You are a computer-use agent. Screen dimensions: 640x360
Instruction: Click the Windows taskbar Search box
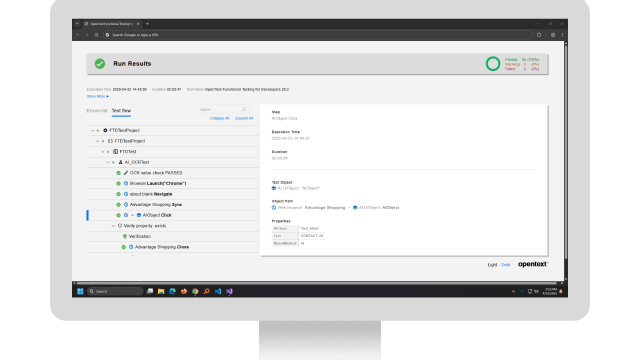tap(115, 291)
